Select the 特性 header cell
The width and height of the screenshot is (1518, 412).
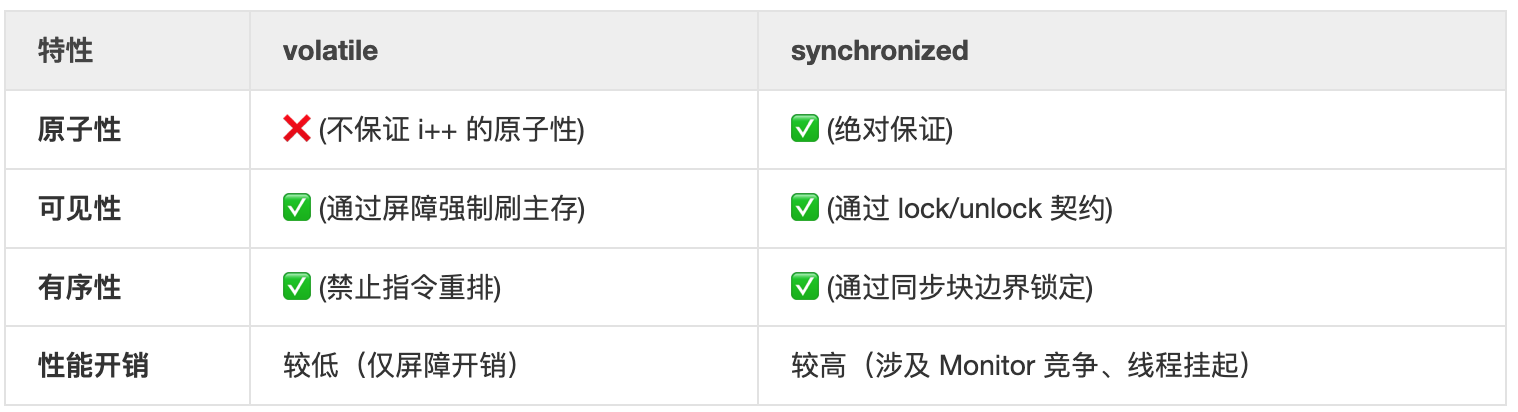coord(66,51)
